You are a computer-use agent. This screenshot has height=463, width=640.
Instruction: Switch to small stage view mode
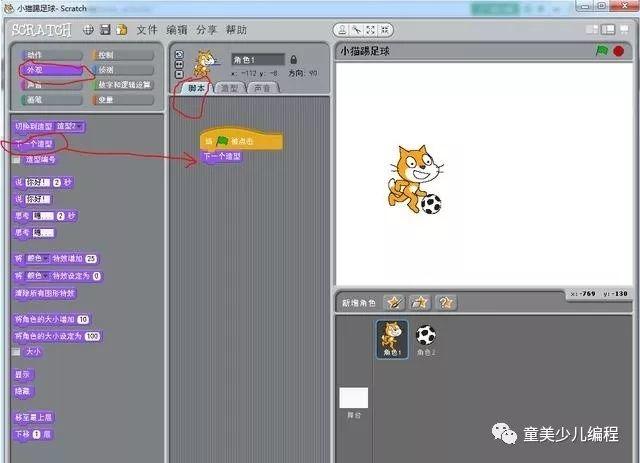(x=592, y=29)
